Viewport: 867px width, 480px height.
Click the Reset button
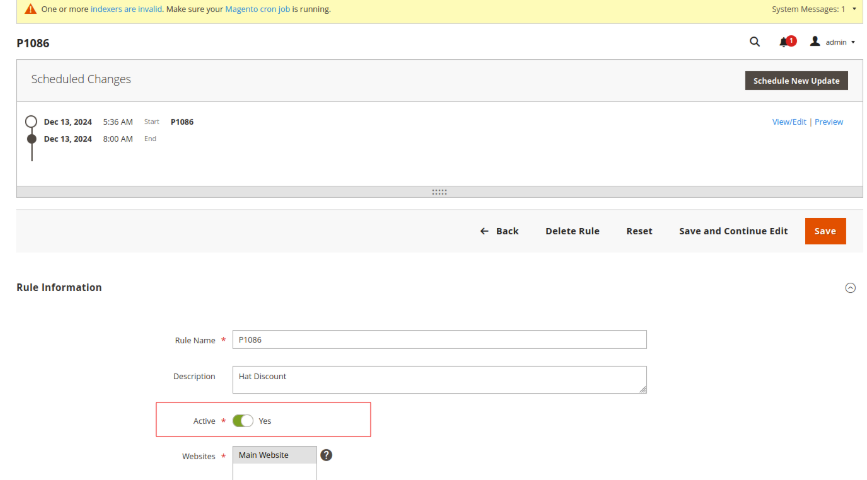639,231
